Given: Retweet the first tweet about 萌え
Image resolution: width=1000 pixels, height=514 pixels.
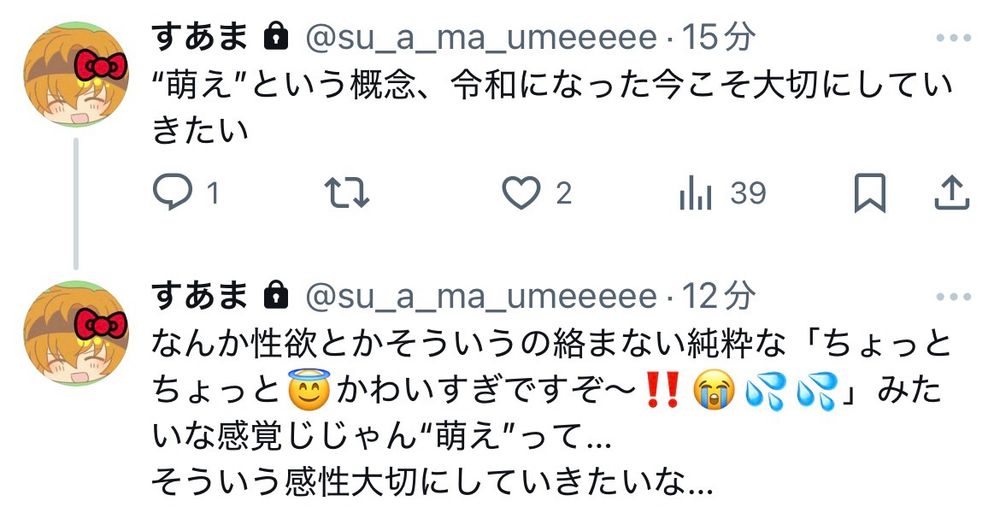Looking at the screenshot, I should pos(347,193).
